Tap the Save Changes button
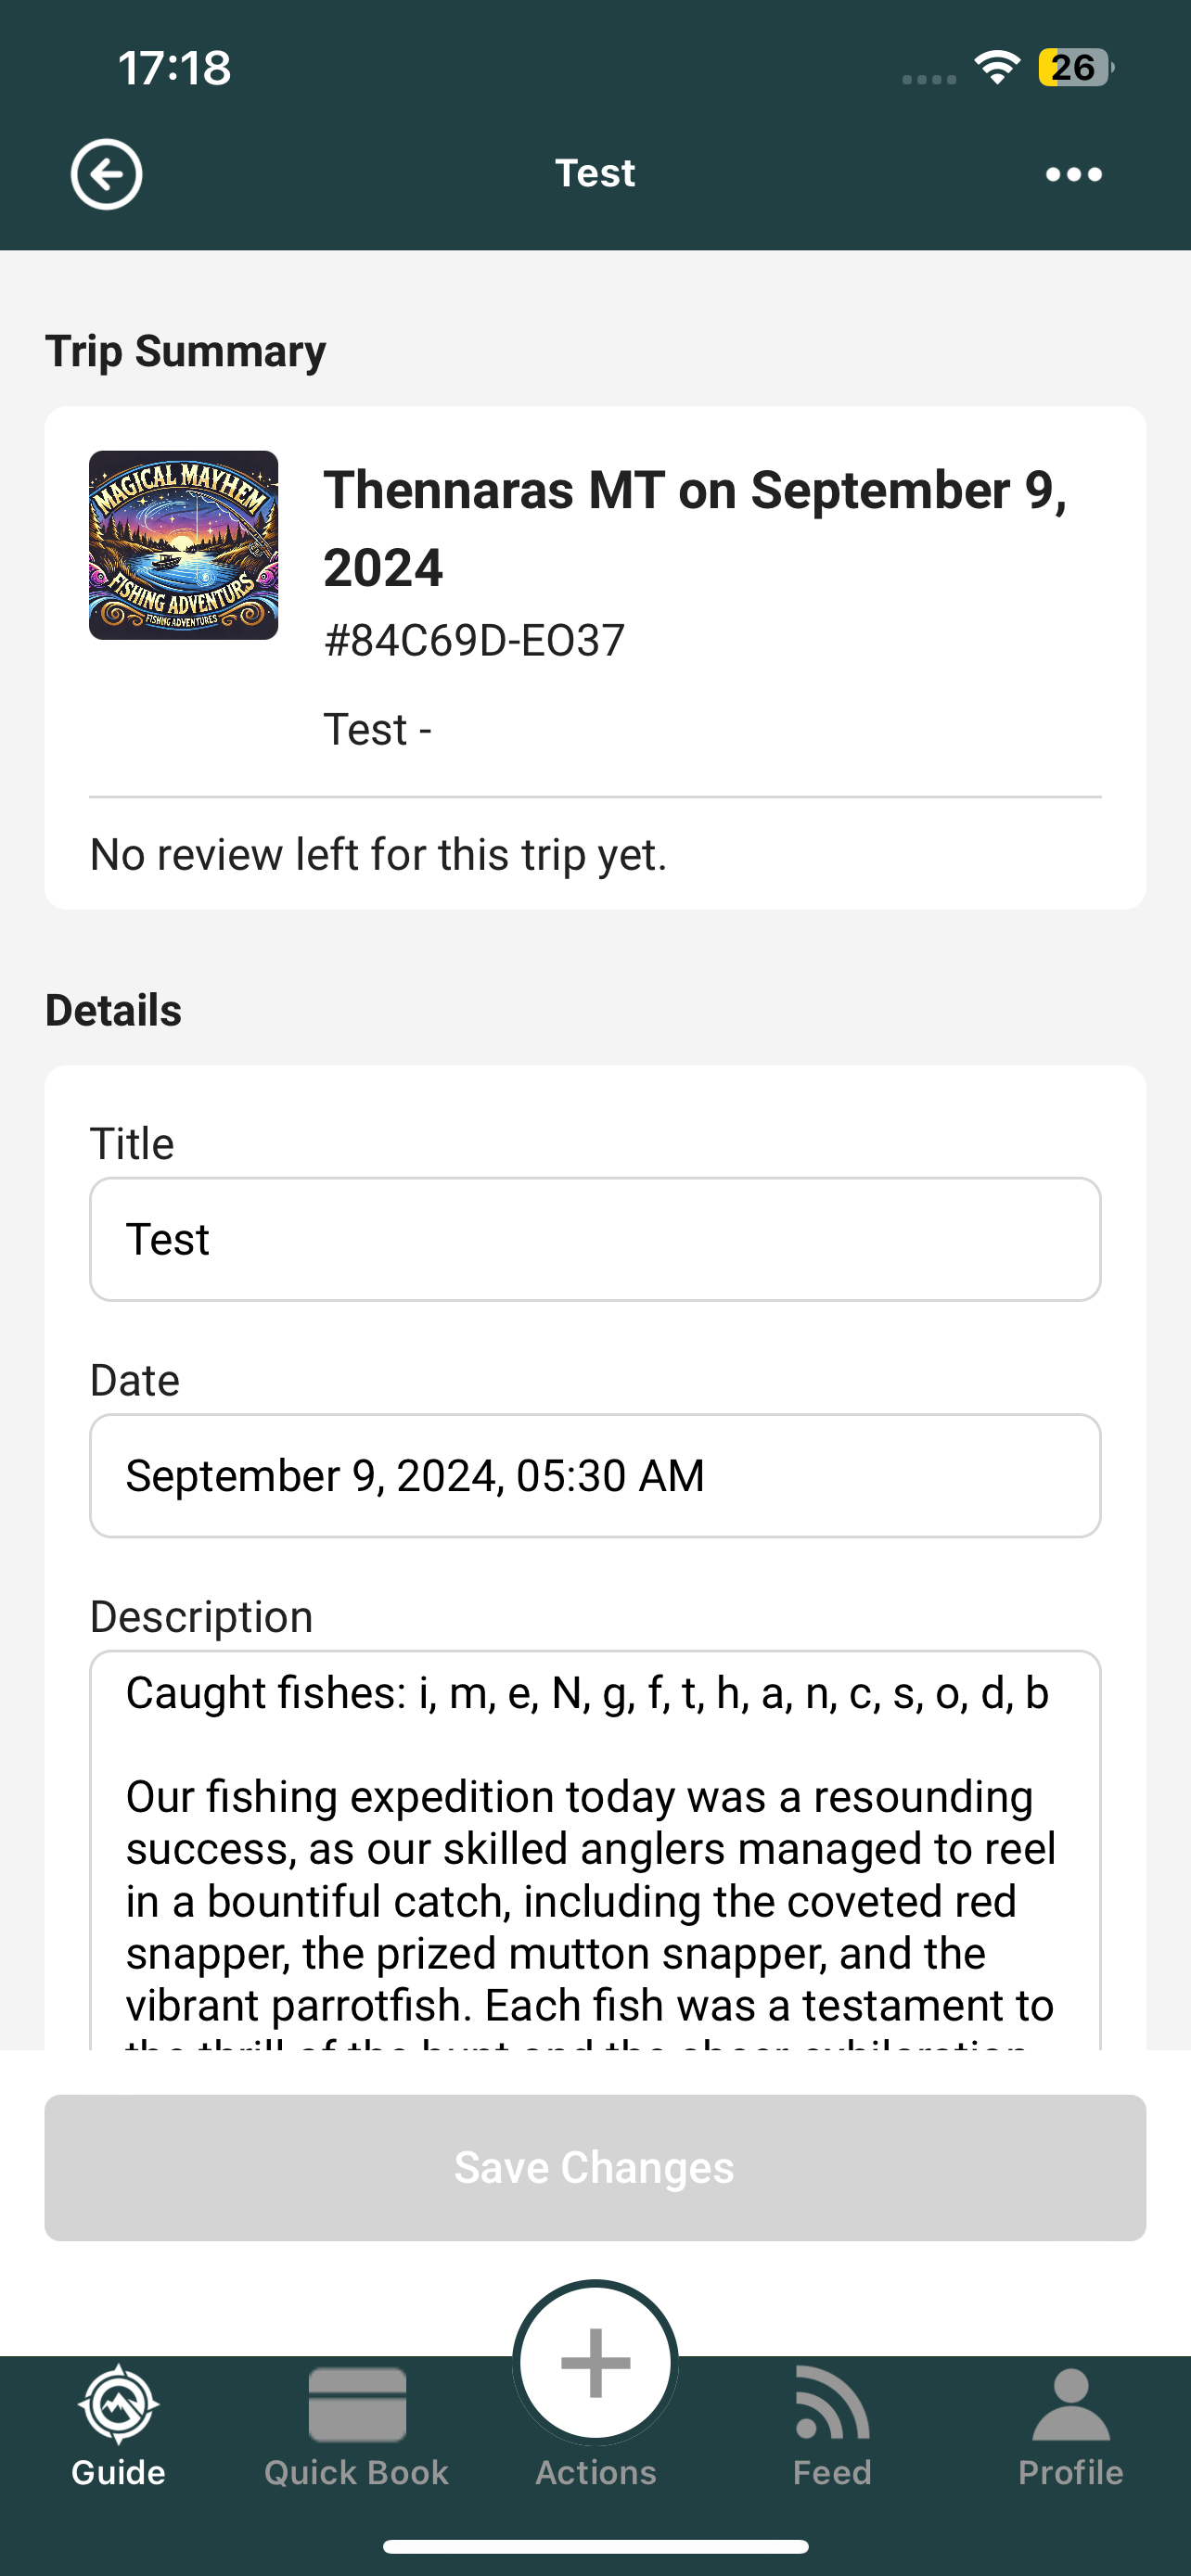The width and height of the screenshot is (1191, 2576). (x=595, y=2167)
